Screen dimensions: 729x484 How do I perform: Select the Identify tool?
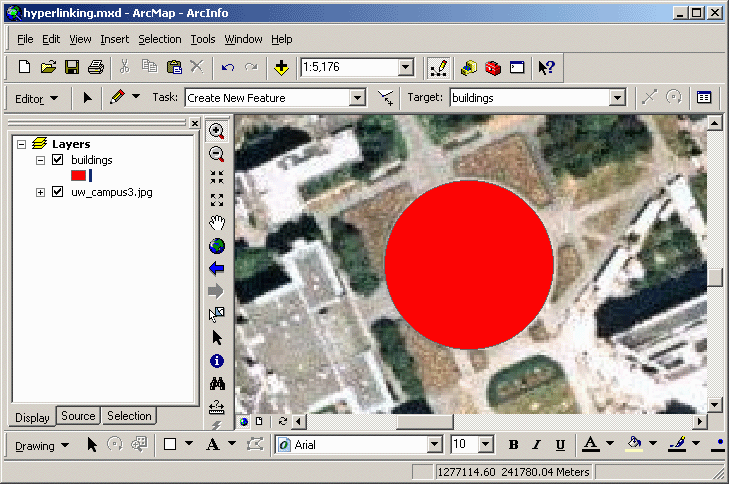(216, 361)
